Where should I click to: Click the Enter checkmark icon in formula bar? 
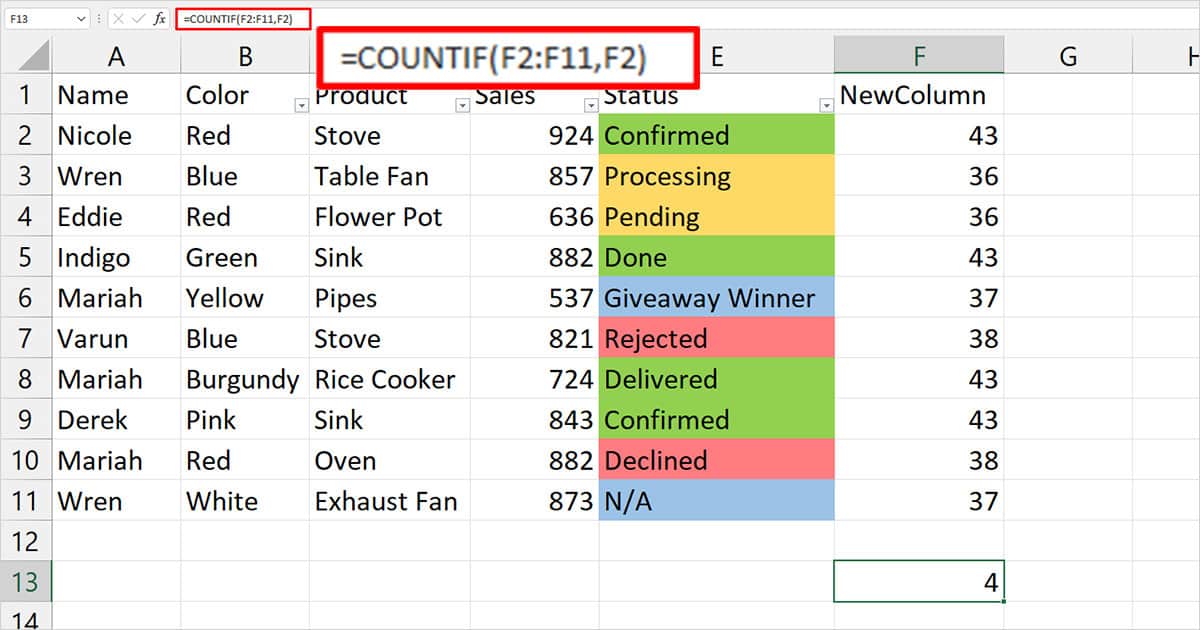click(x=139, y=19)
